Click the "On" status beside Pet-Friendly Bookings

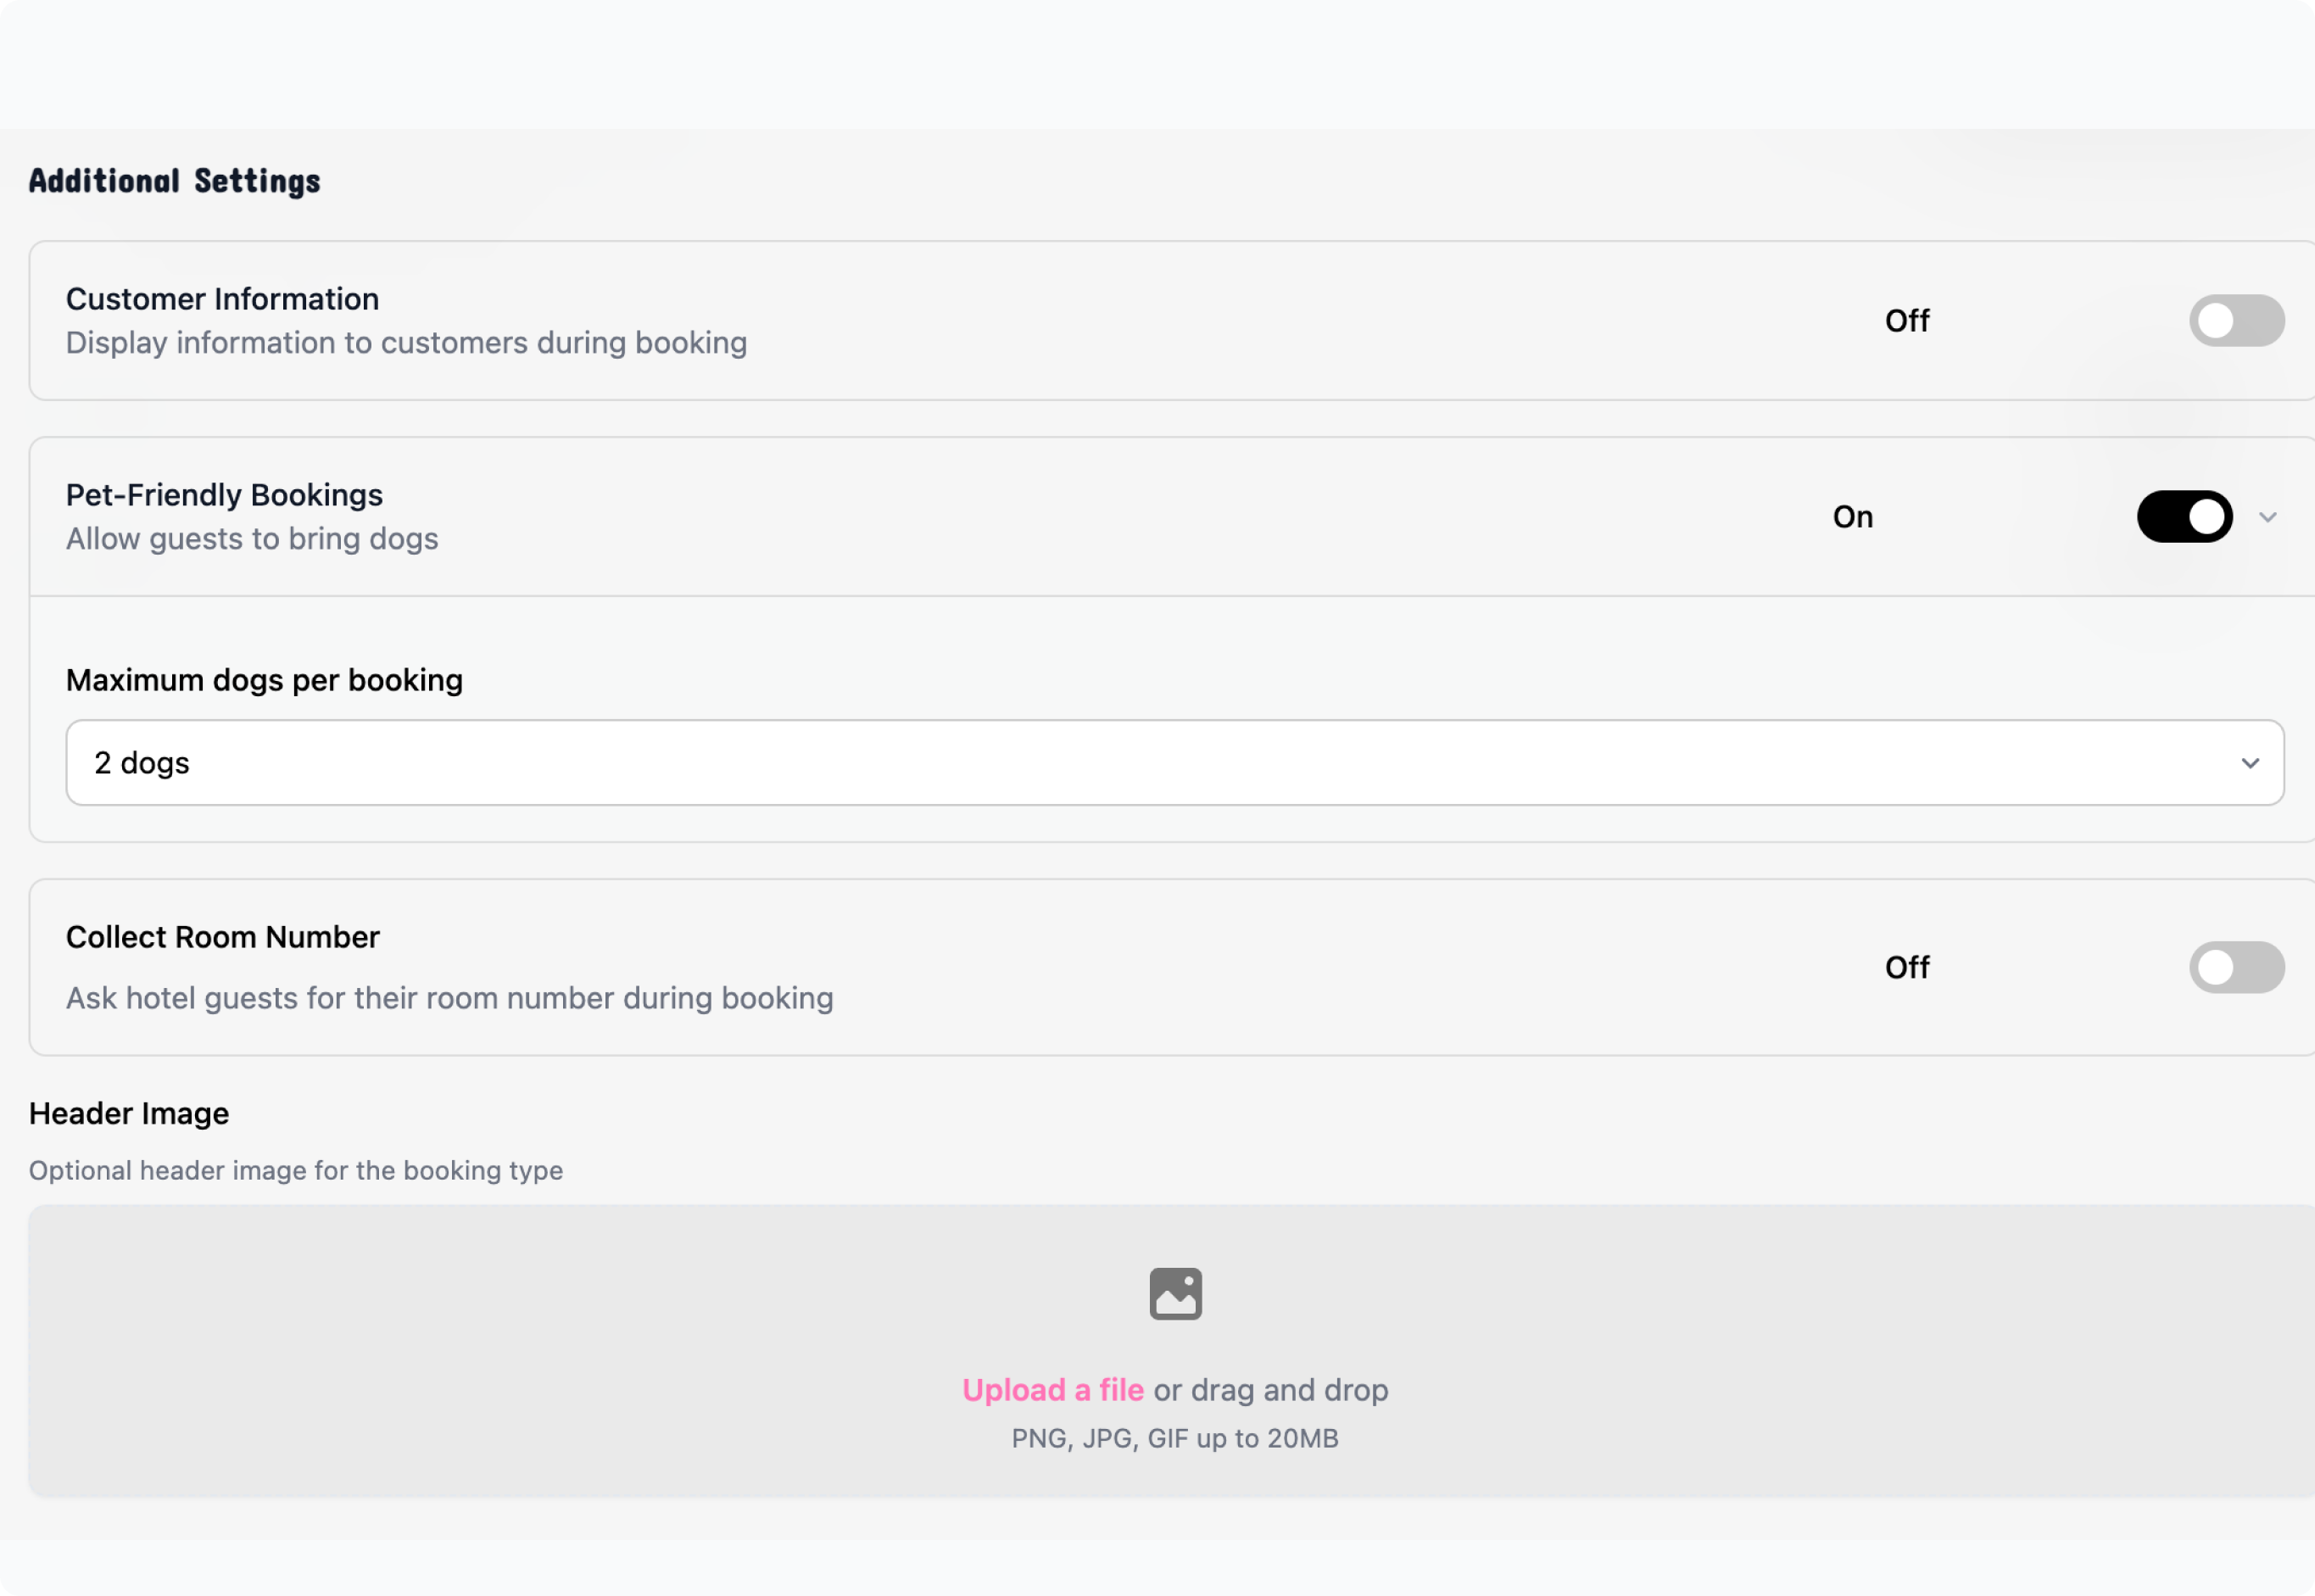pos(1852,517)
